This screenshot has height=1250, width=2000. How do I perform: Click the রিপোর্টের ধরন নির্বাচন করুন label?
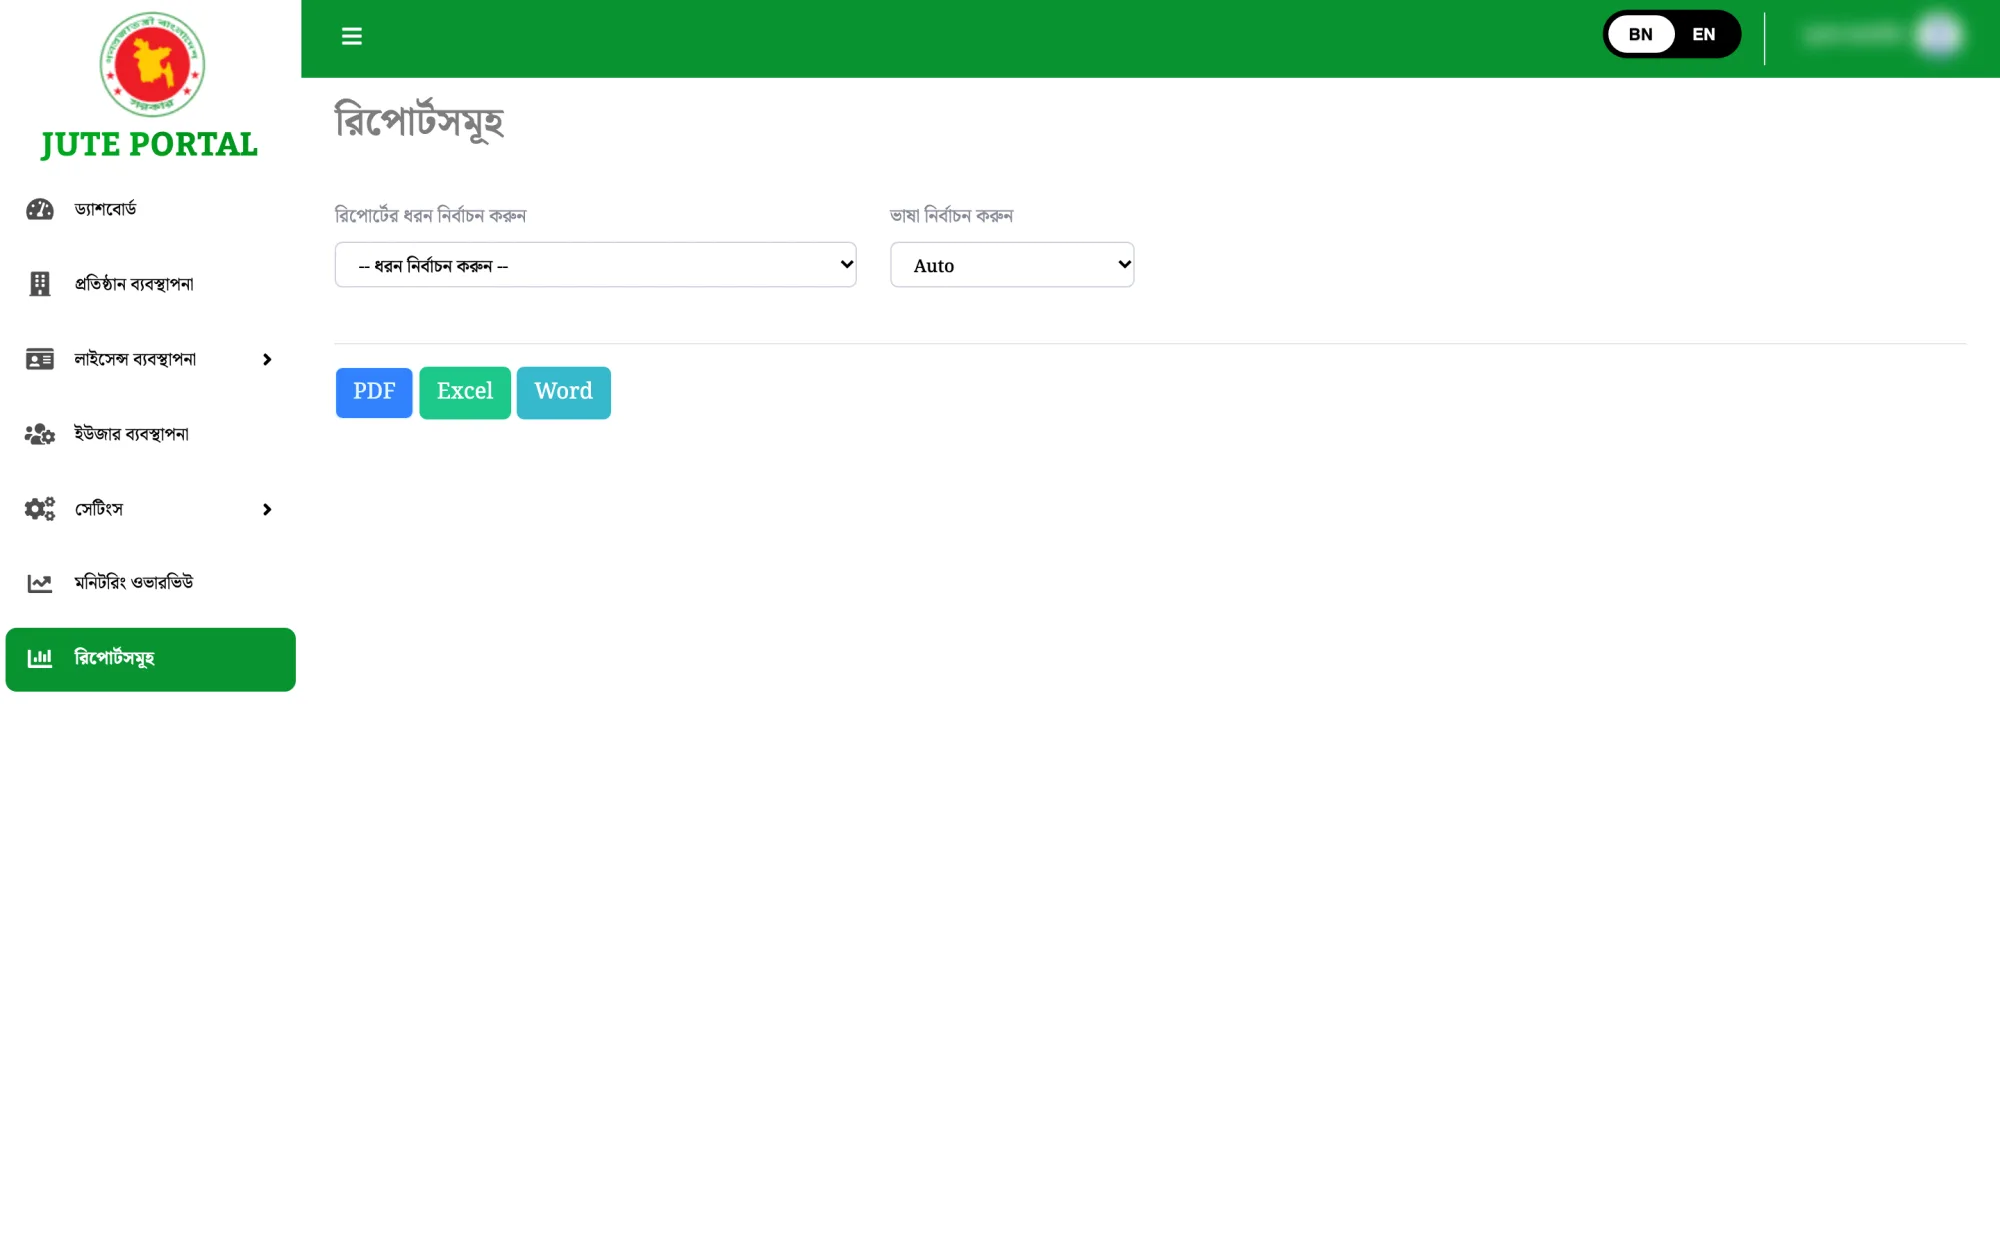[430, 215]
